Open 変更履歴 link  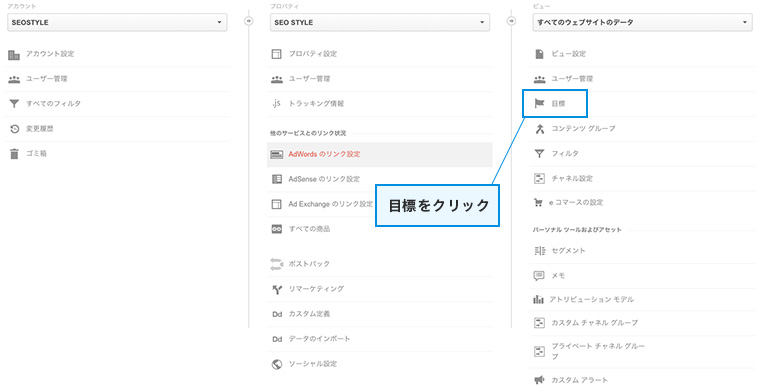coord(40,128)
